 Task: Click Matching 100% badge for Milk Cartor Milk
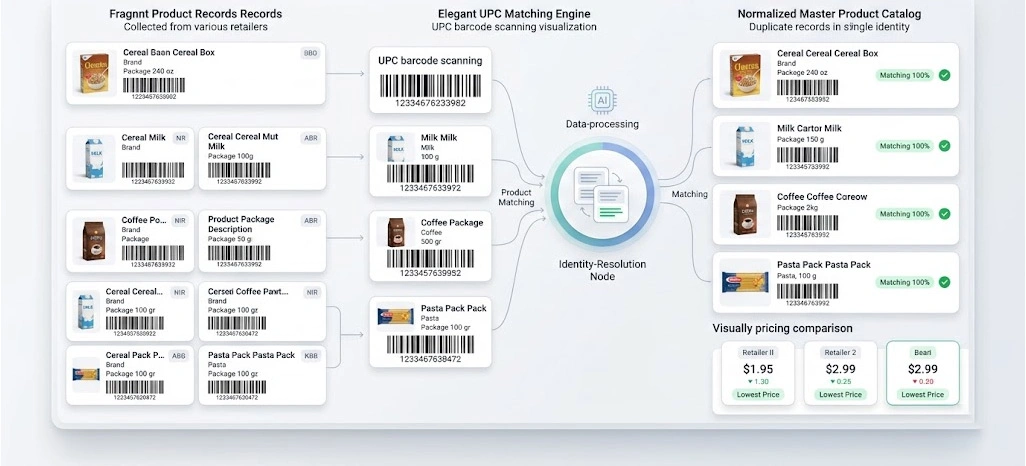(x=904, y=146)
